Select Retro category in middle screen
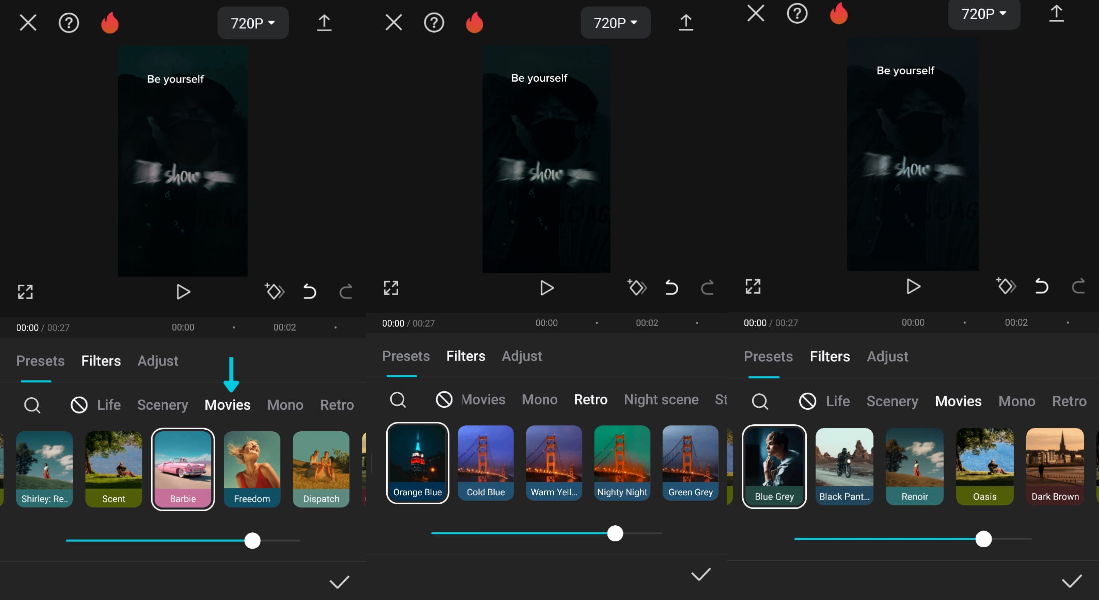Screen dimensions: 1100x600 coord(591,399)
